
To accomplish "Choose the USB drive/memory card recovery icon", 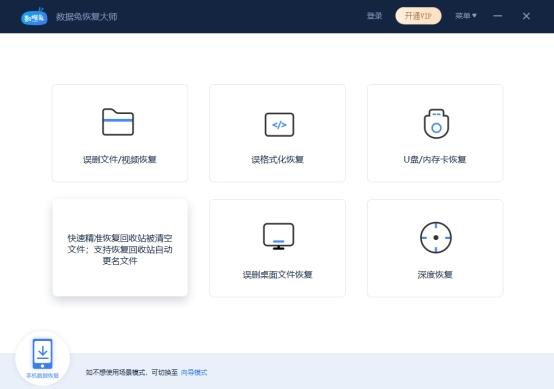I will [x=436, y=124].
